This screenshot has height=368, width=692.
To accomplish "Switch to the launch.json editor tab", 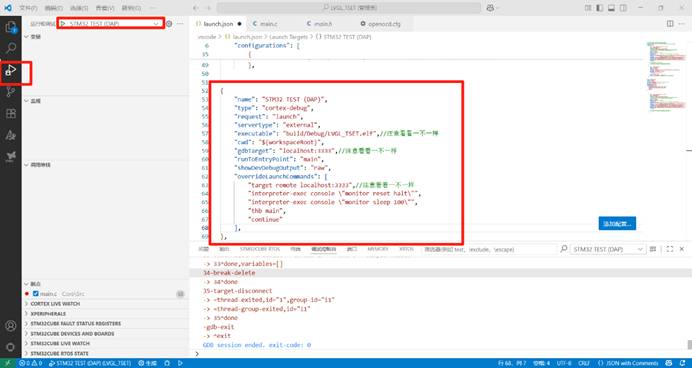I will click(219, 23).
